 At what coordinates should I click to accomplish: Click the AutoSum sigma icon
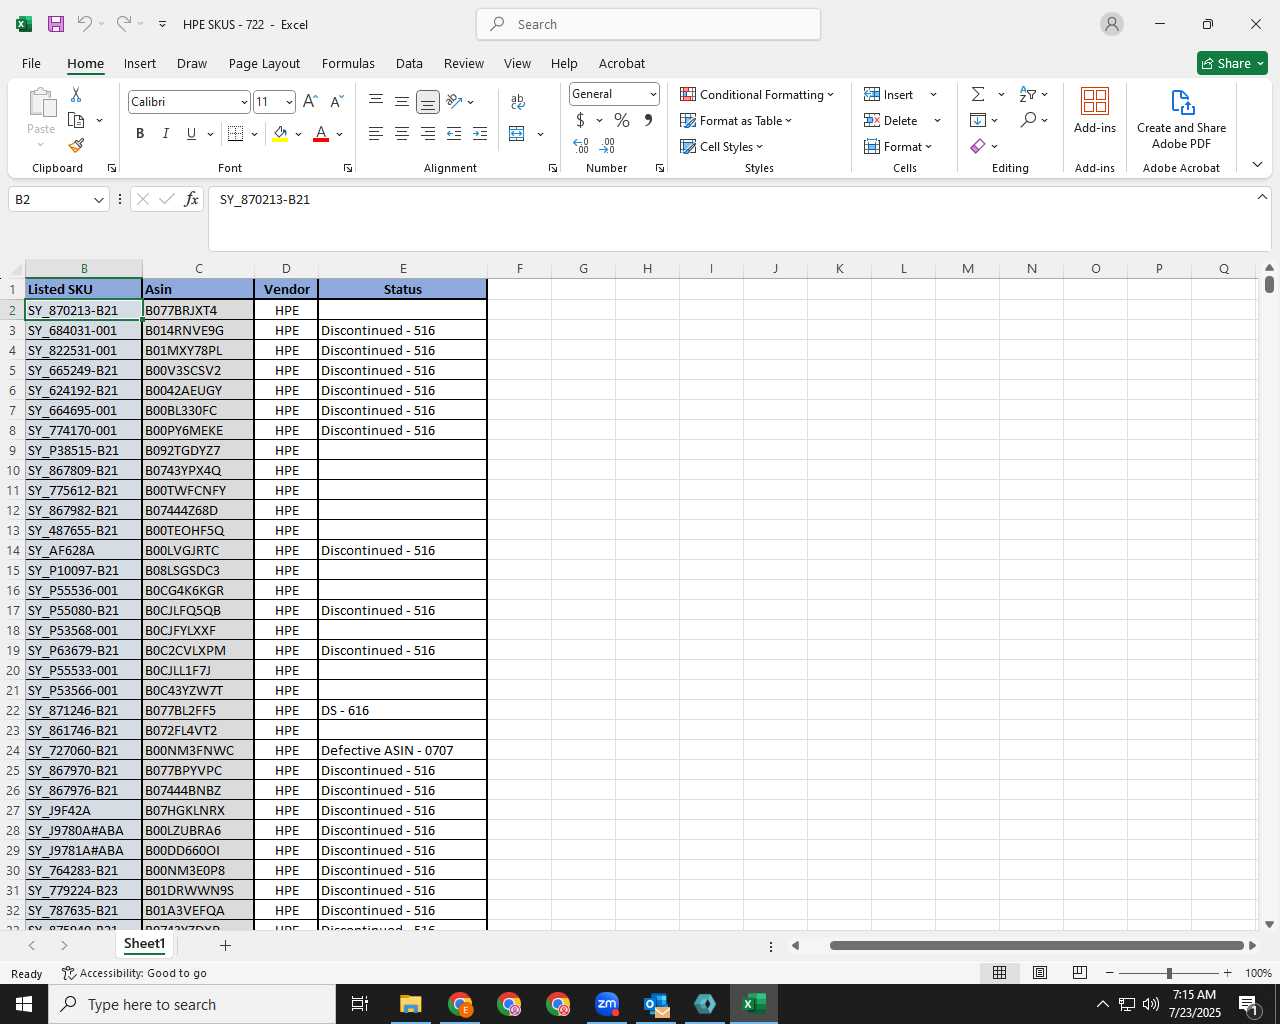click(x=978, y=94)
